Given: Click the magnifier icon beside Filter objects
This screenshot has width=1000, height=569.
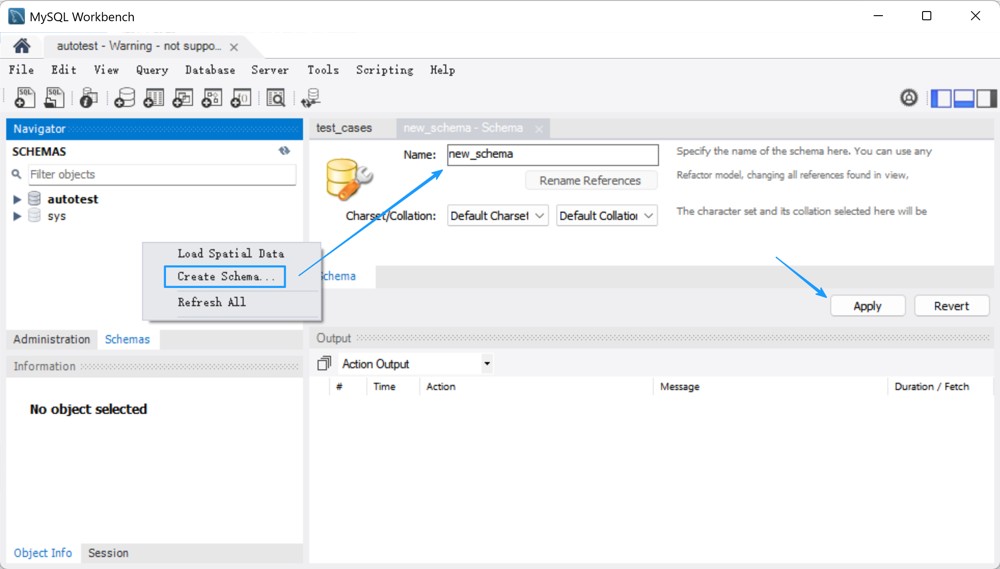Looking at the screenshot, I should point(17,174).
